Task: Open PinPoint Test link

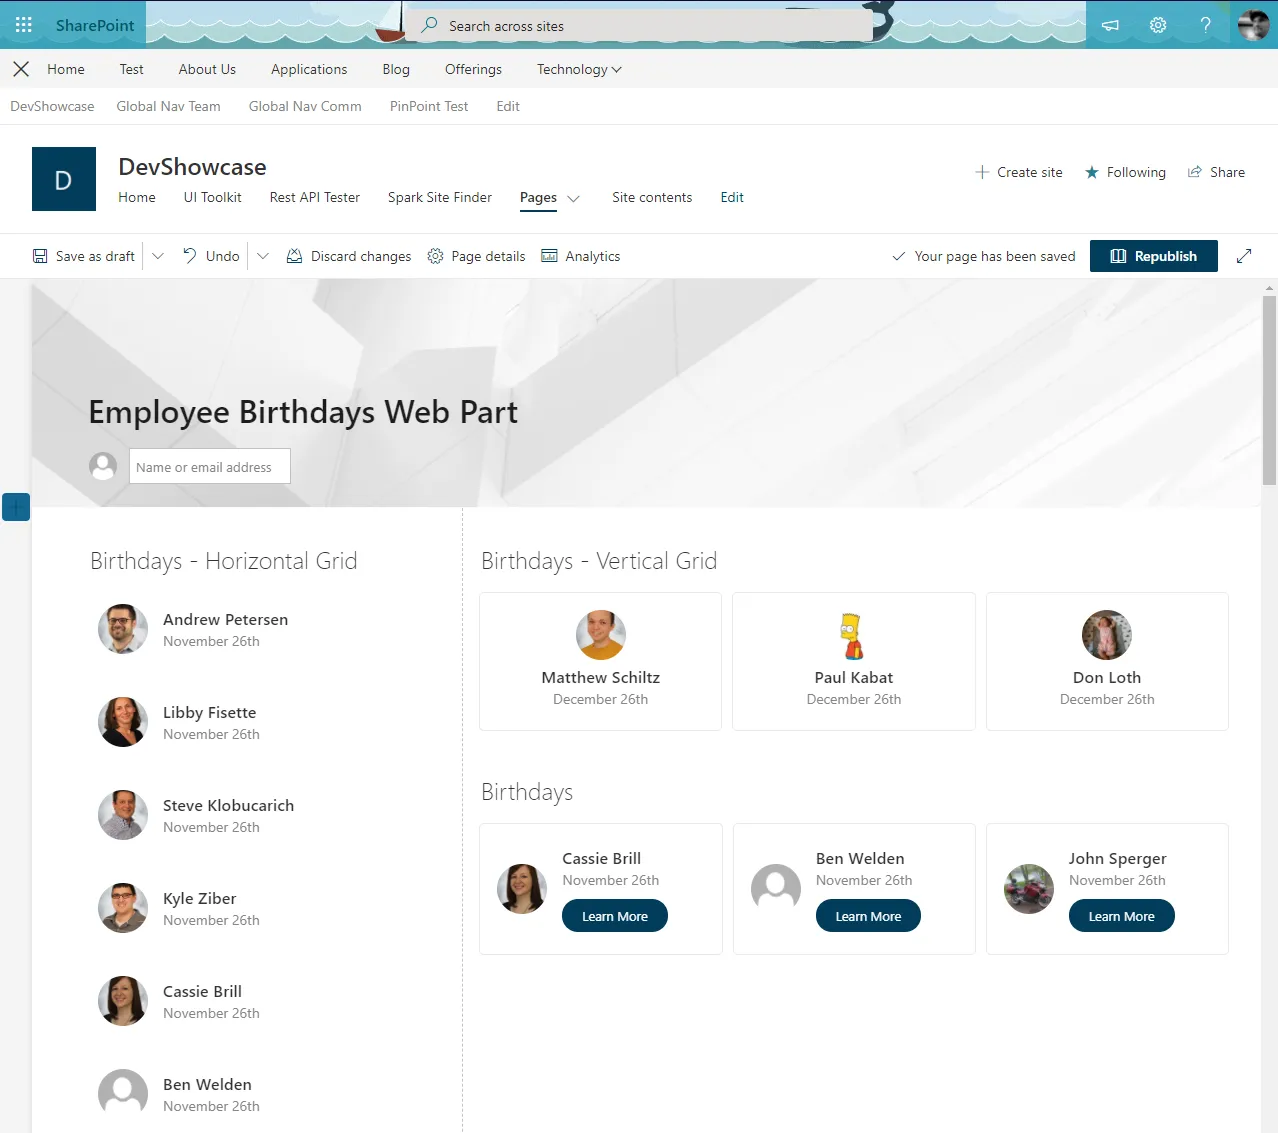Action: 429,106
